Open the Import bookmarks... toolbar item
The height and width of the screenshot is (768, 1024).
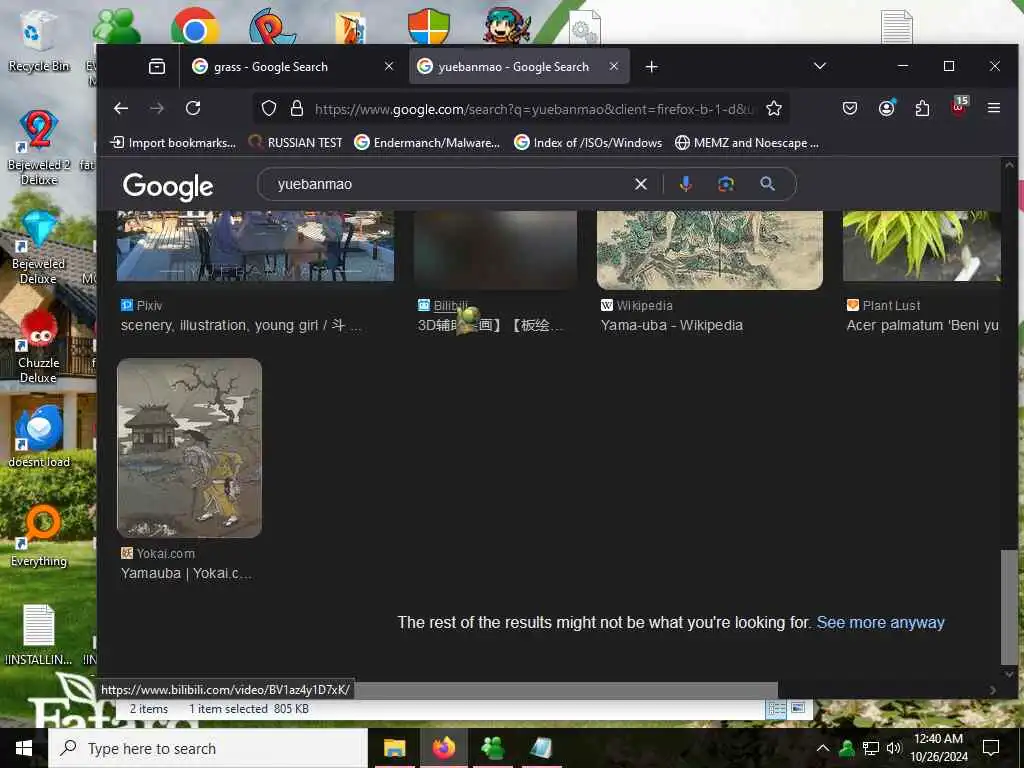coord(173,143)
